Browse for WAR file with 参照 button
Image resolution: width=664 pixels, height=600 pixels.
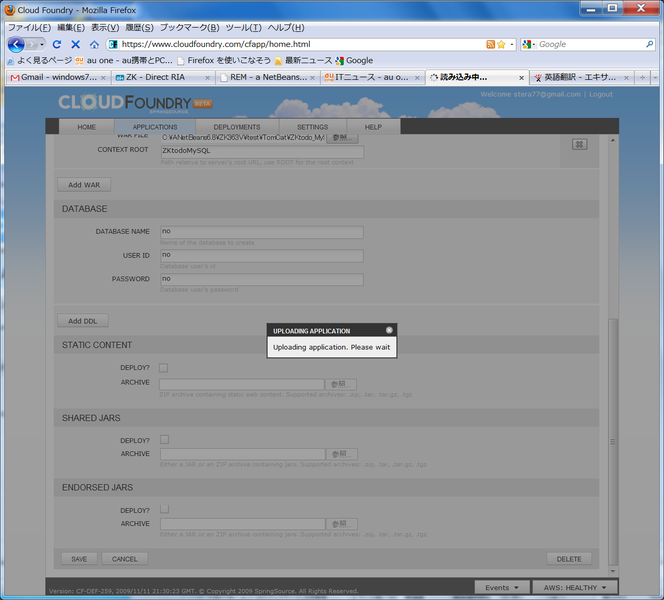(x=342, y=137)
